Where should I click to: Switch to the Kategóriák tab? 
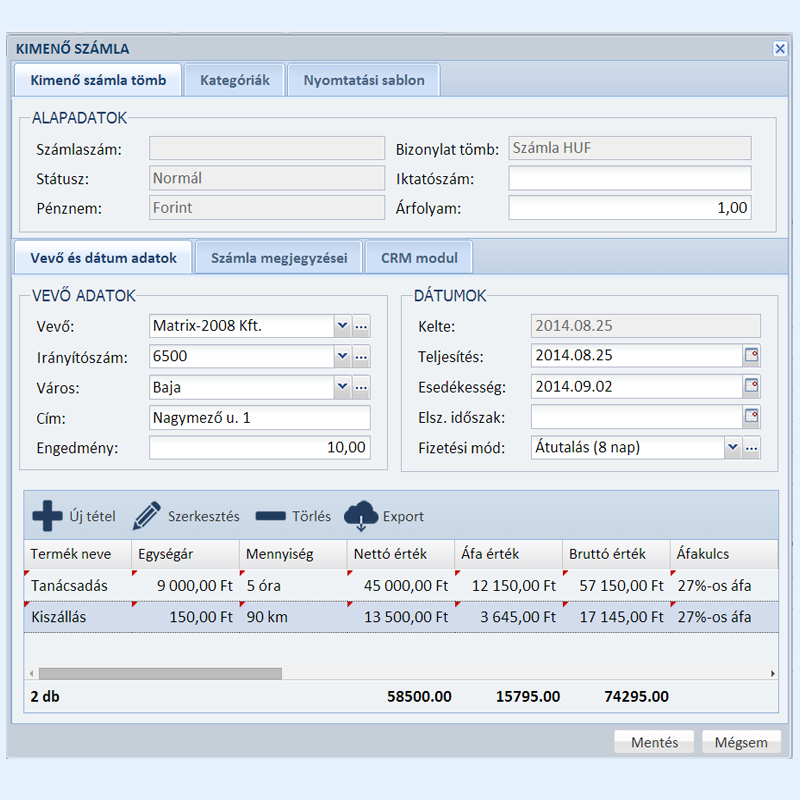click(234, 80)
